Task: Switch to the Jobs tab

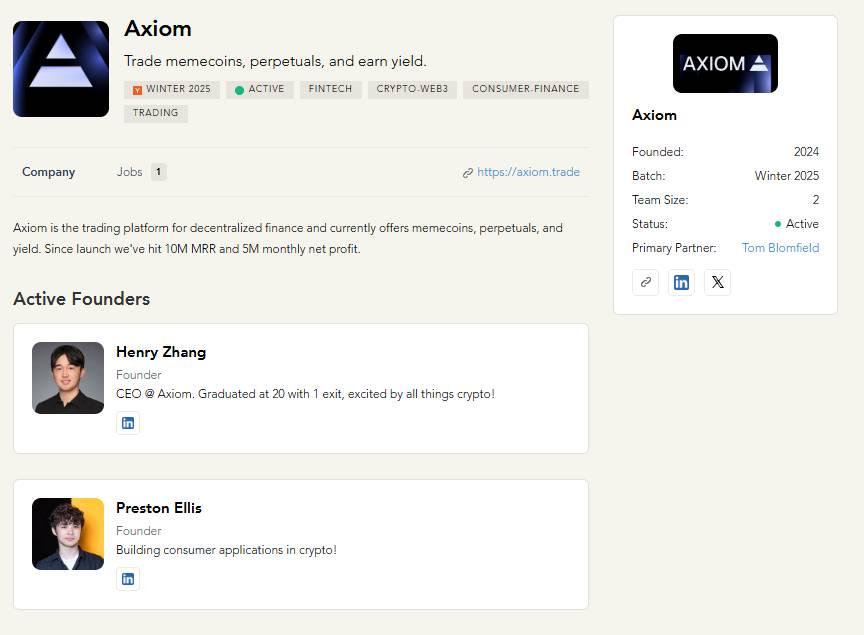Action: tap(129, 172)
